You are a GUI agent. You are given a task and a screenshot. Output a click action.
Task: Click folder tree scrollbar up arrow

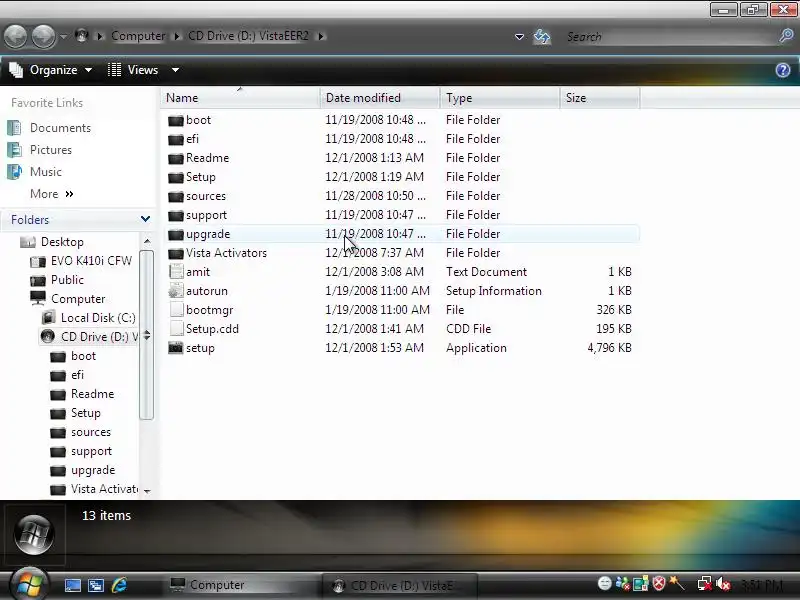pos(147,241)
